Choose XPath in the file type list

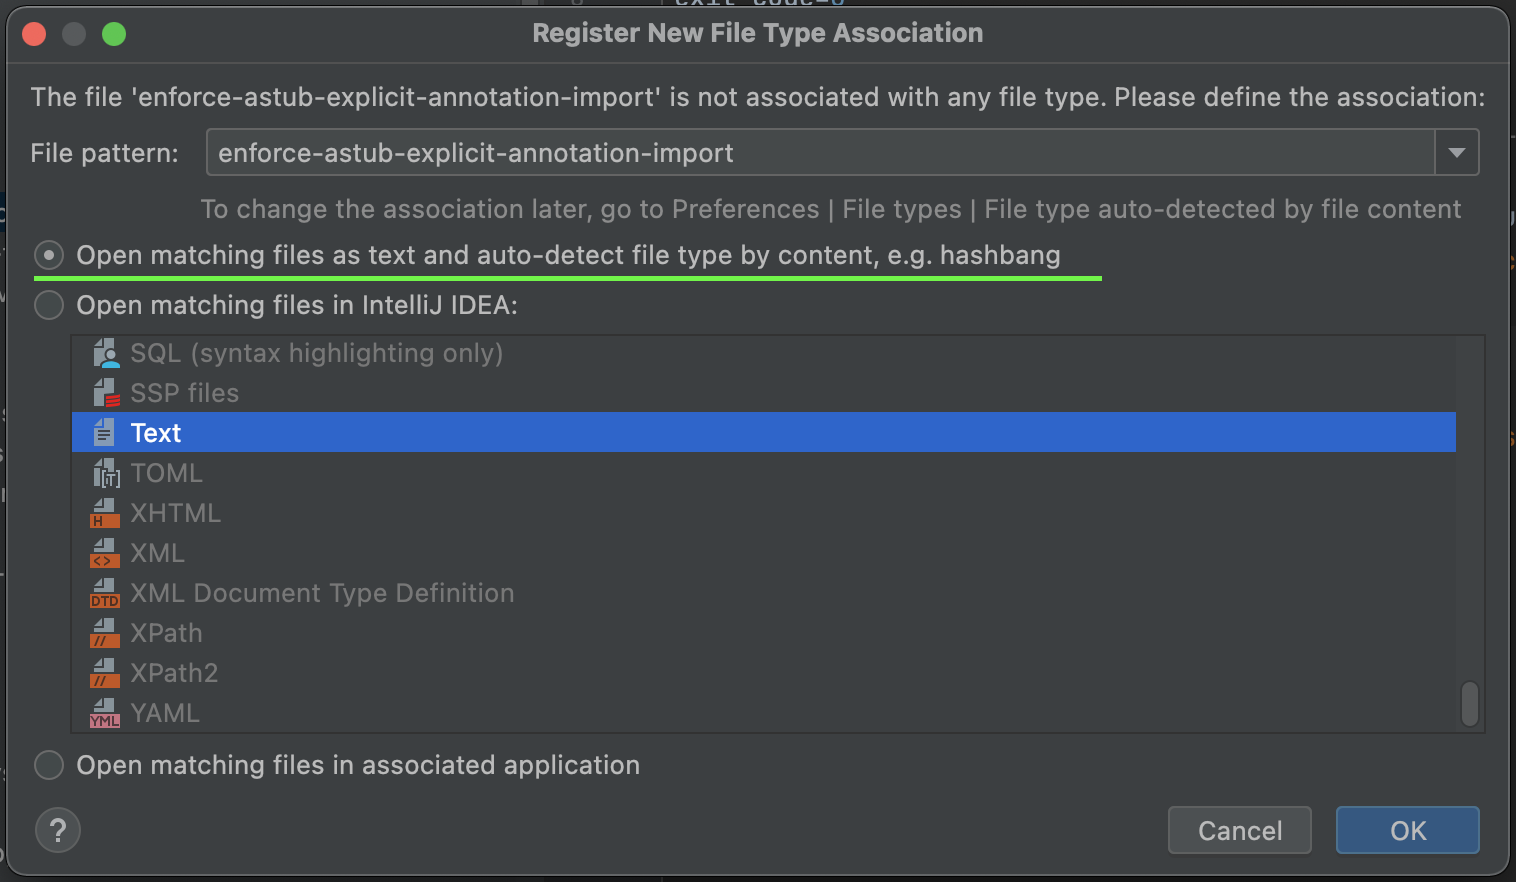point(166,632)
